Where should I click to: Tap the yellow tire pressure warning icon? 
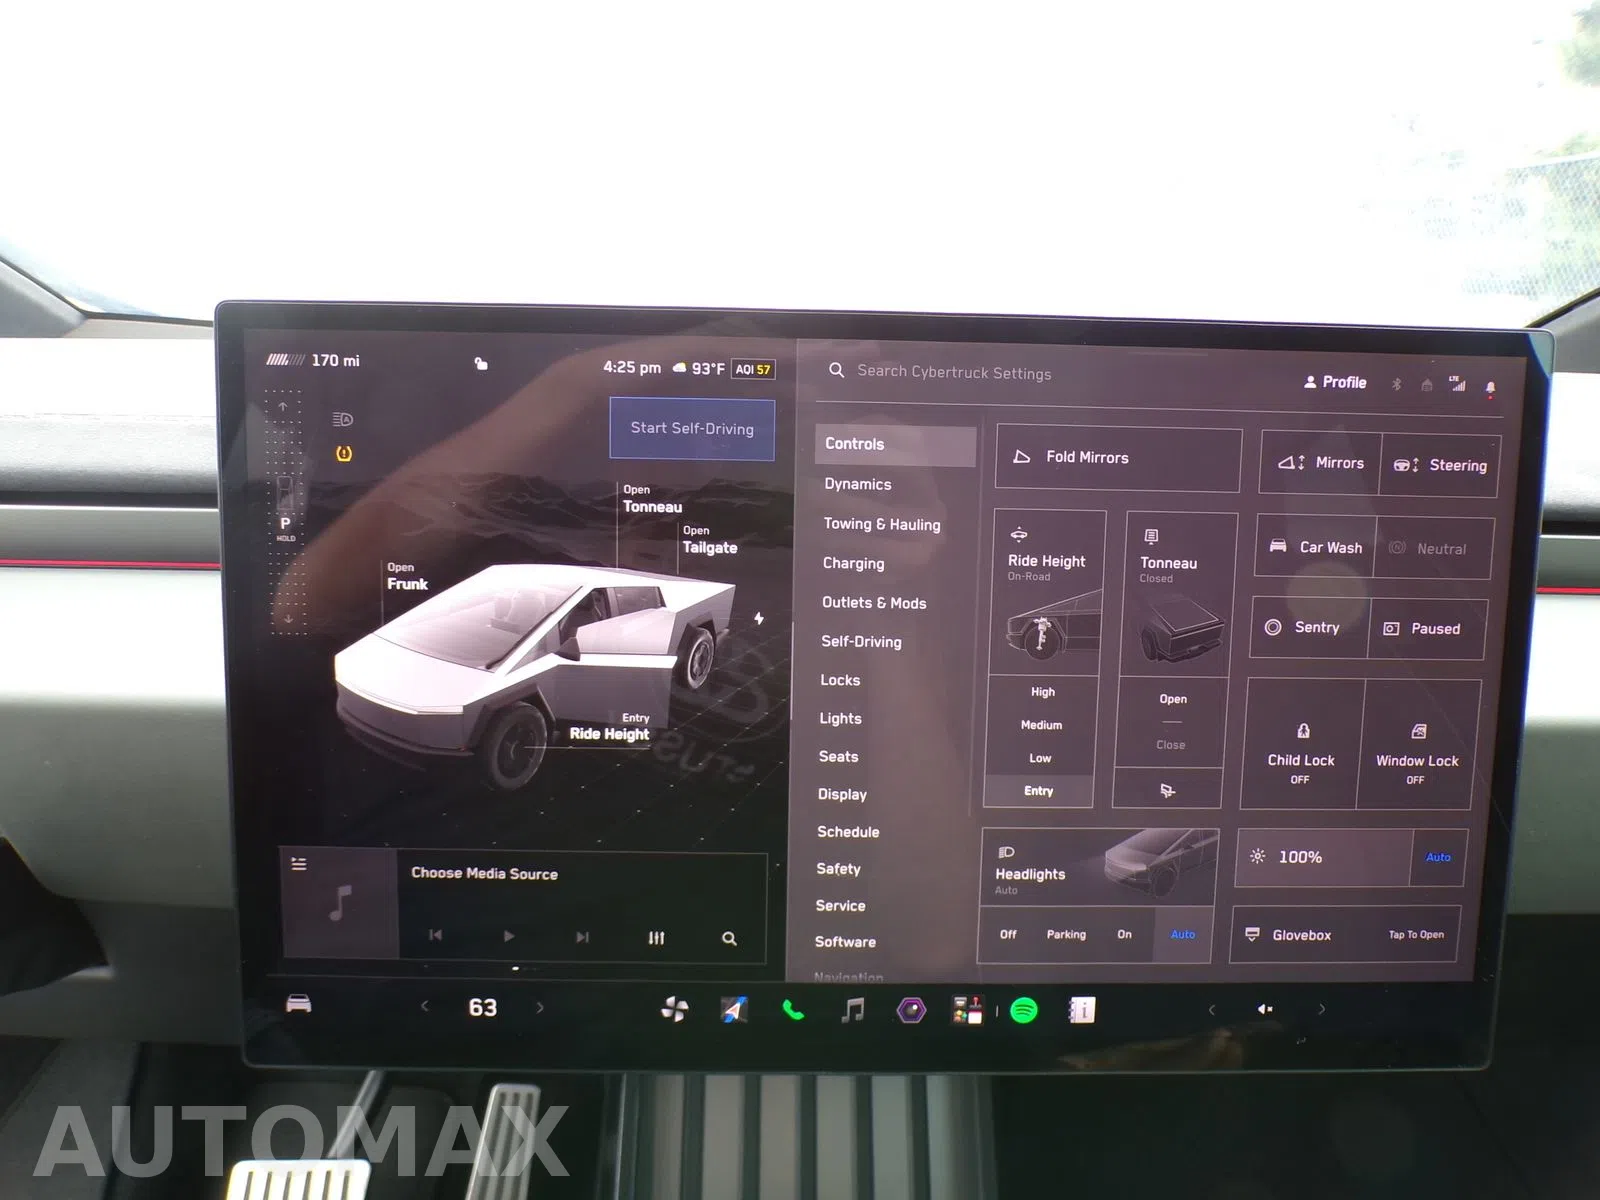click(344, 454)
